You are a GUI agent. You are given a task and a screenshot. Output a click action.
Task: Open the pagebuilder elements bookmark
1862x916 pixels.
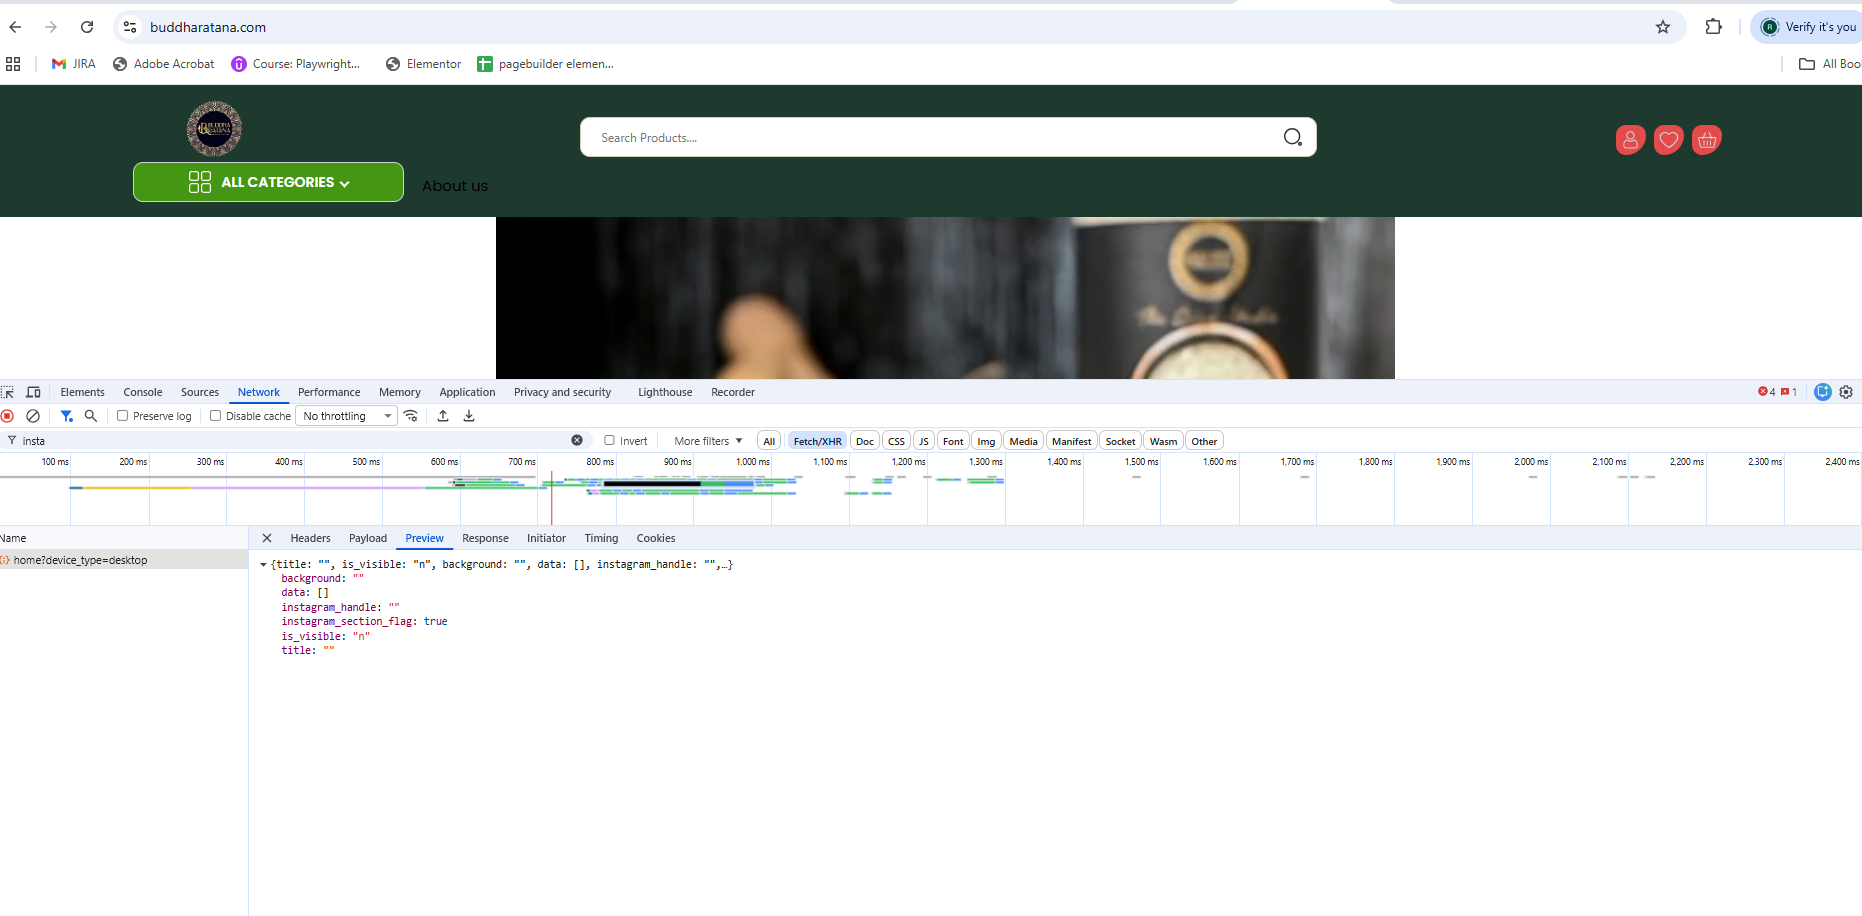pyautogui.click(x=545, y=64)
